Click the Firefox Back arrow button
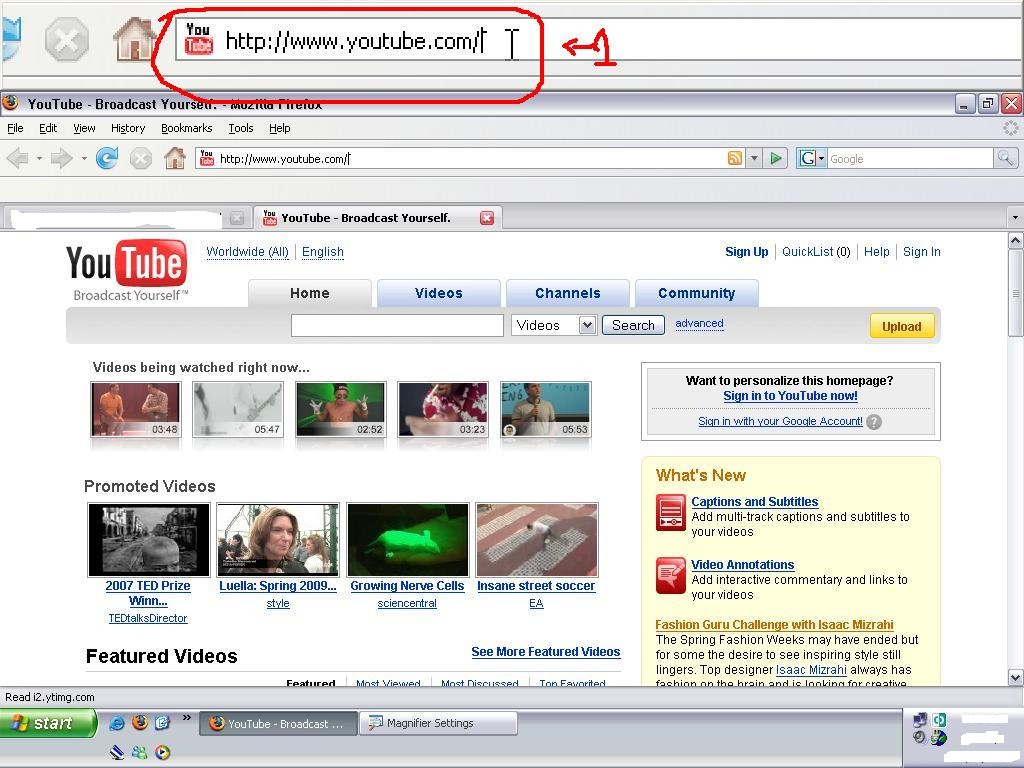This screenshot has width=1024, height=768. (18, 158)
